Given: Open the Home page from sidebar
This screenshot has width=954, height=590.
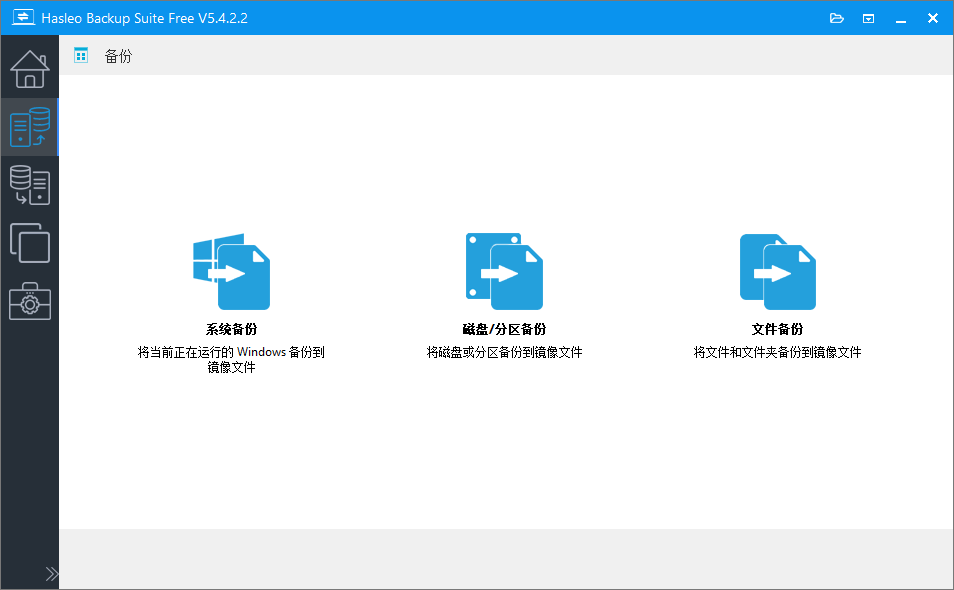Looking at the screenshot, I should click(29, 69).
